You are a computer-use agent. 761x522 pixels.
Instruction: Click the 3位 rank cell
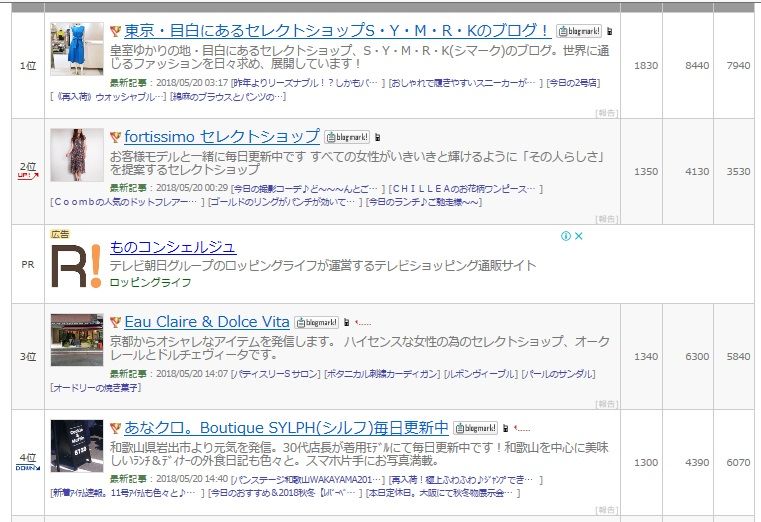click(28, 357)
